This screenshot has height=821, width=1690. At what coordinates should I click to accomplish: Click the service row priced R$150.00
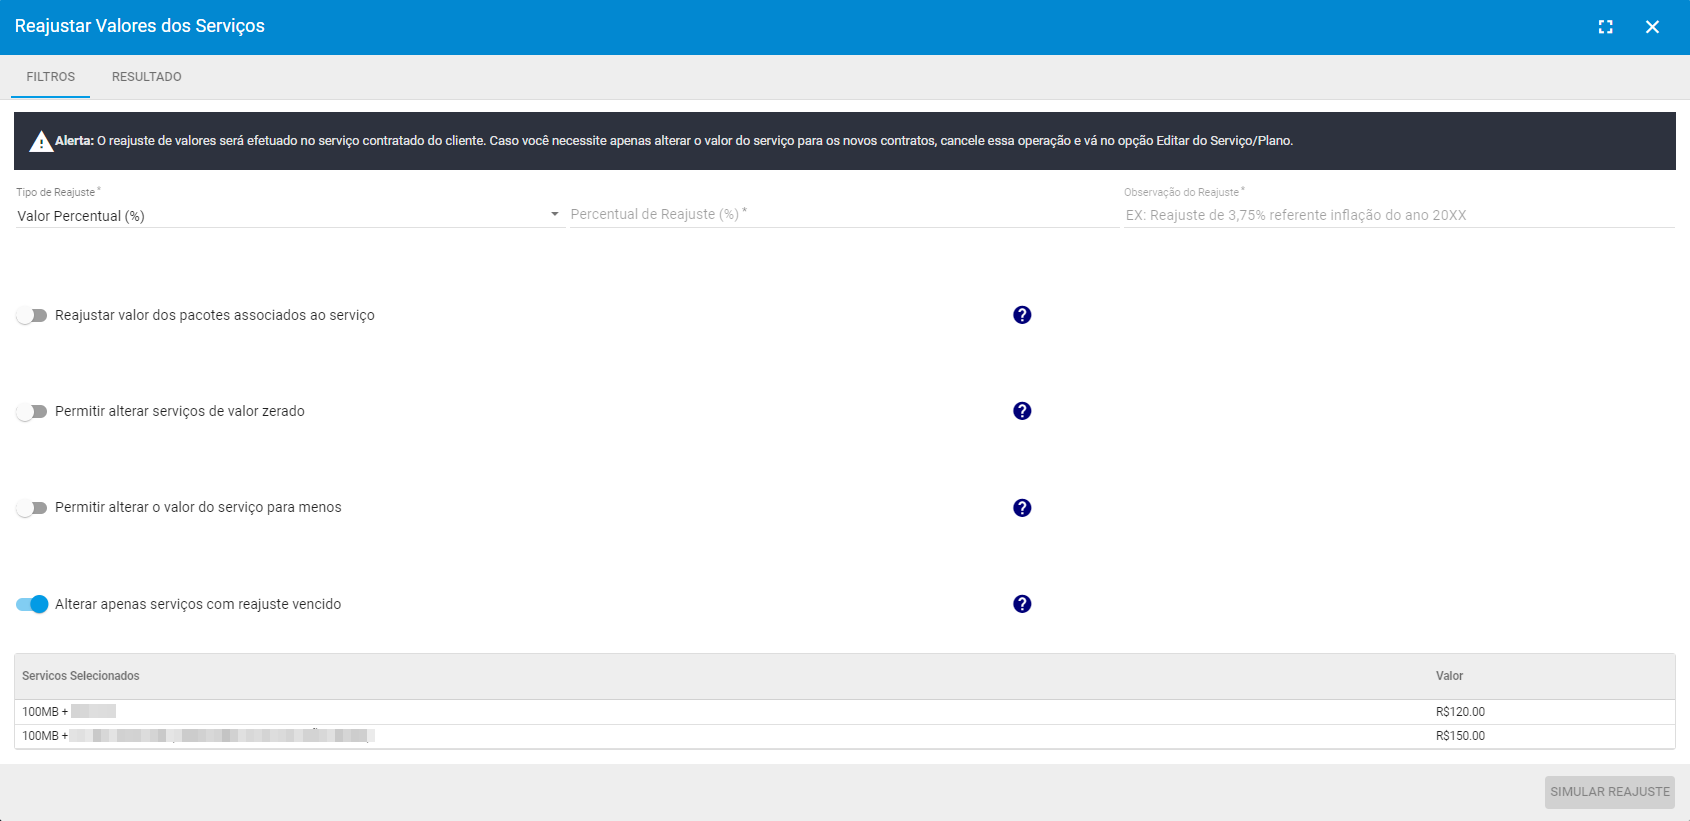(x=845, y=736)
